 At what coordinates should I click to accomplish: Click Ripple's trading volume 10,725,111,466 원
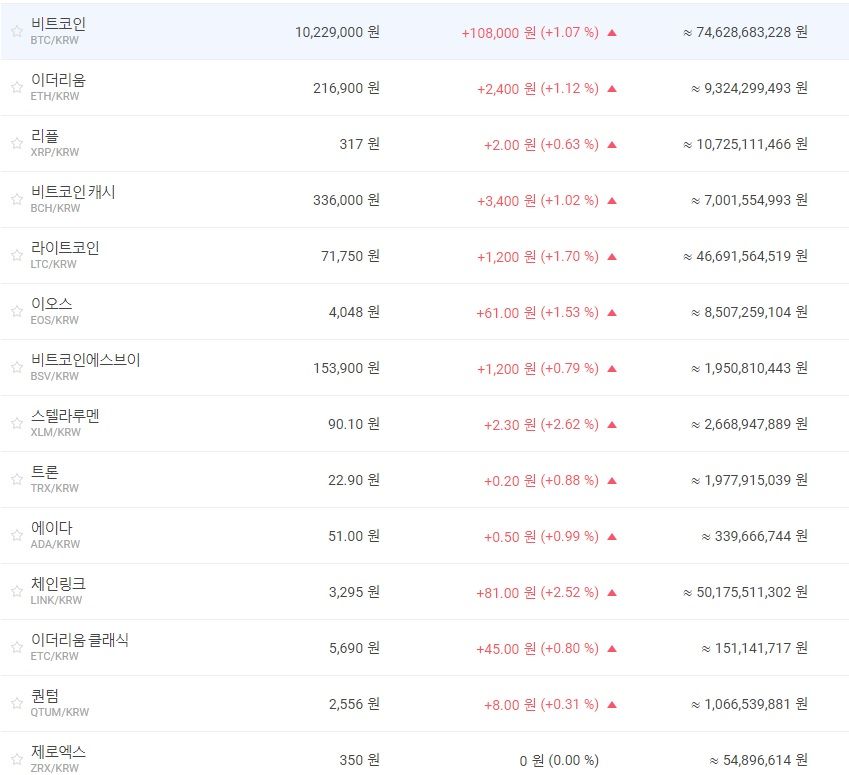click(x=746, y=144)
